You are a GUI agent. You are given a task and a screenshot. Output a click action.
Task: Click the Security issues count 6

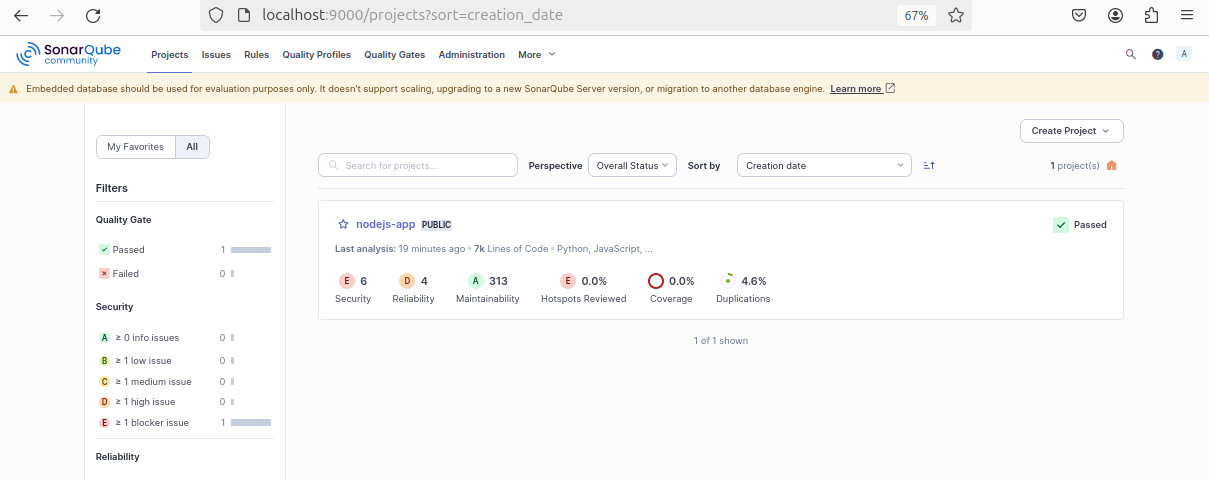click(363, 281)
